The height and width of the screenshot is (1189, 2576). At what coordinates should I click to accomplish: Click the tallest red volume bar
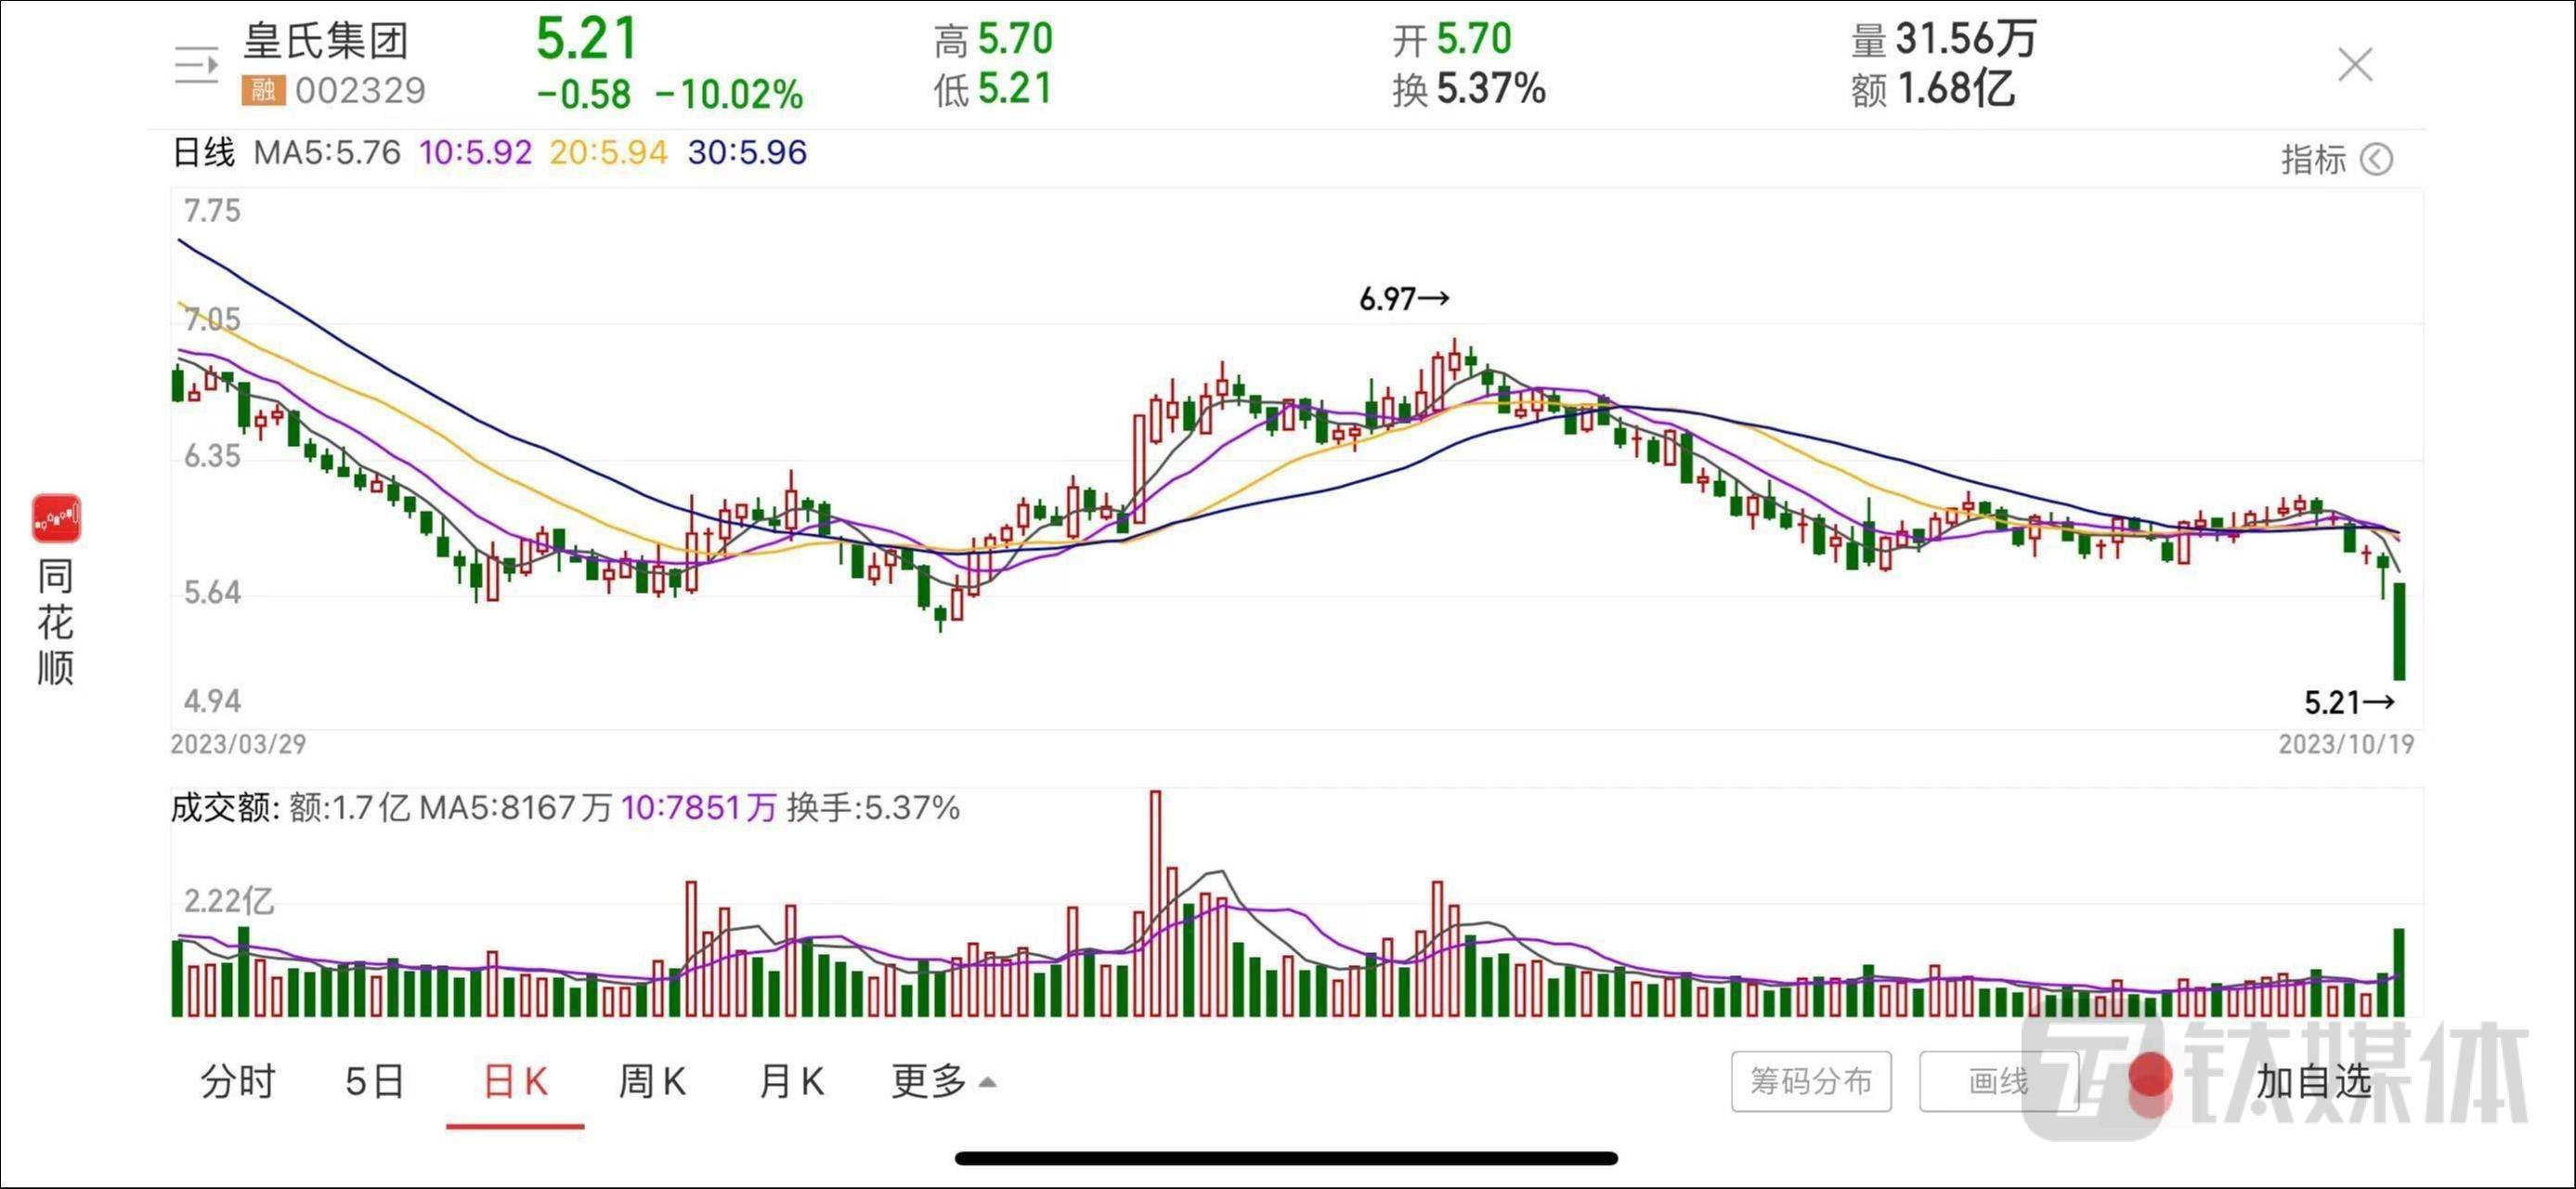1155,902
